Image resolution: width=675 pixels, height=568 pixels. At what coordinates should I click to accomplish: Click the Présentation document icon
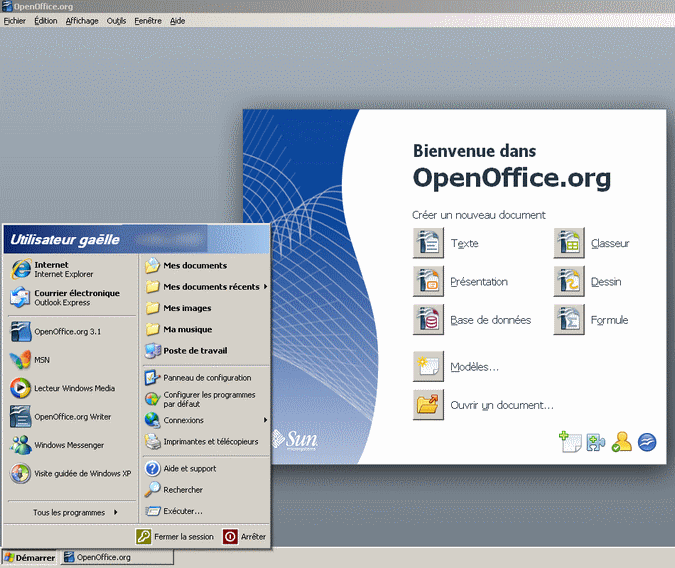click(428, 282)
